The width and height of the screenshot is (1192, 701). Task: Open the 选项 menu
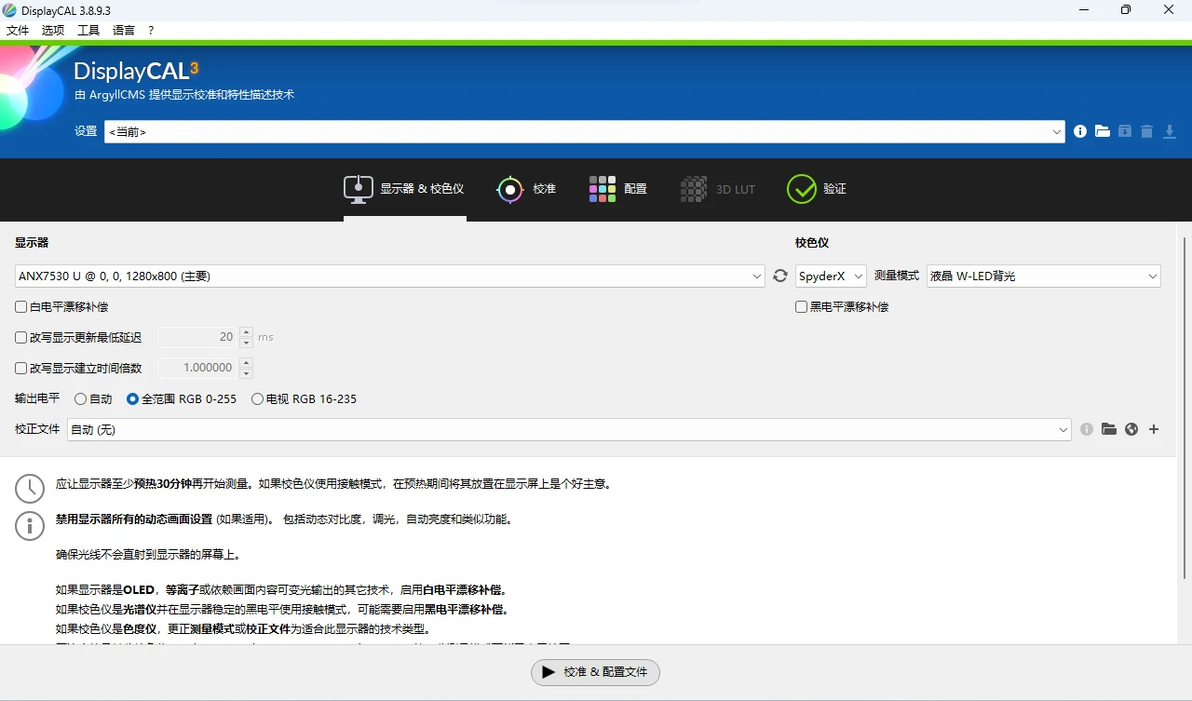click(x=53, y=30)
